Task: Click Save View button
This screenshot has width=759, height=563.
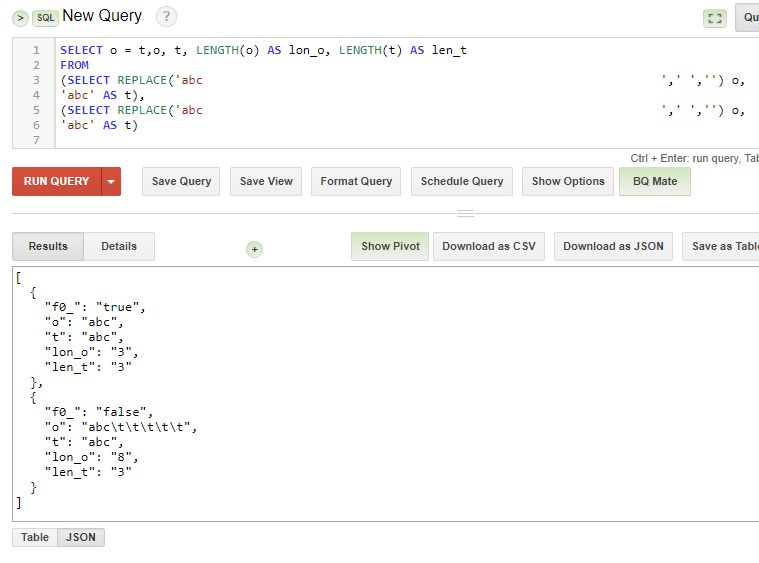Action: [266, 182]
